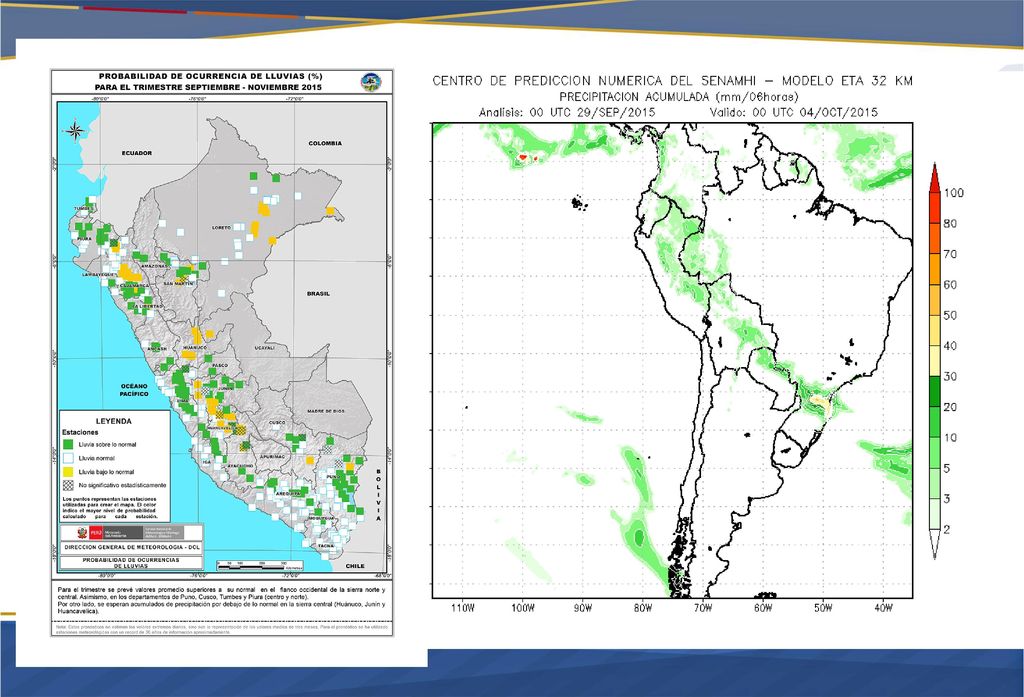The height and width of the screenshot is (697, 1024).
Task: Click the 'LORETO' department label
Action: [x=222, y=228]
